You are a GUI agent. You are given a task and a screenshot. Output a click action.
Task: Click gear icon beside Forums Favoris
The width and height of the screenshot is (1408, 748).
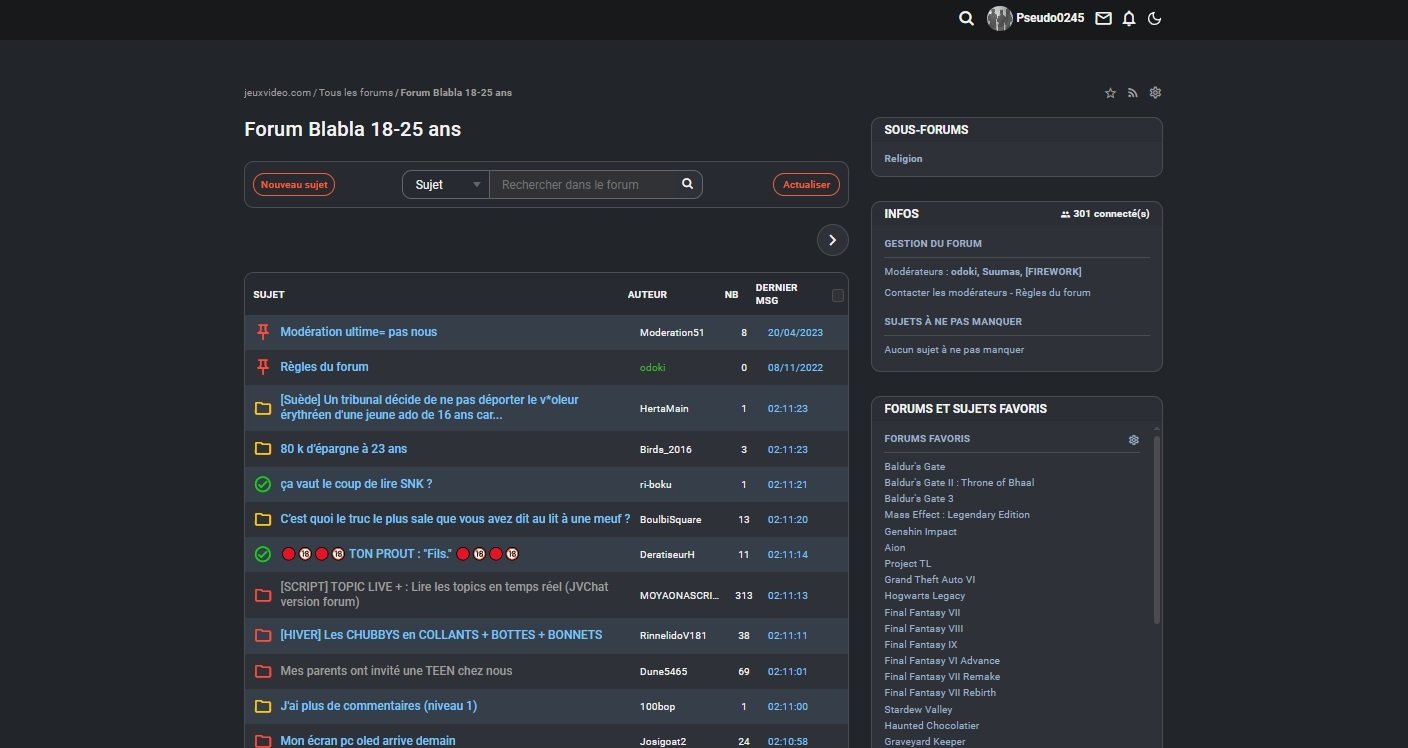point(1133,439)
